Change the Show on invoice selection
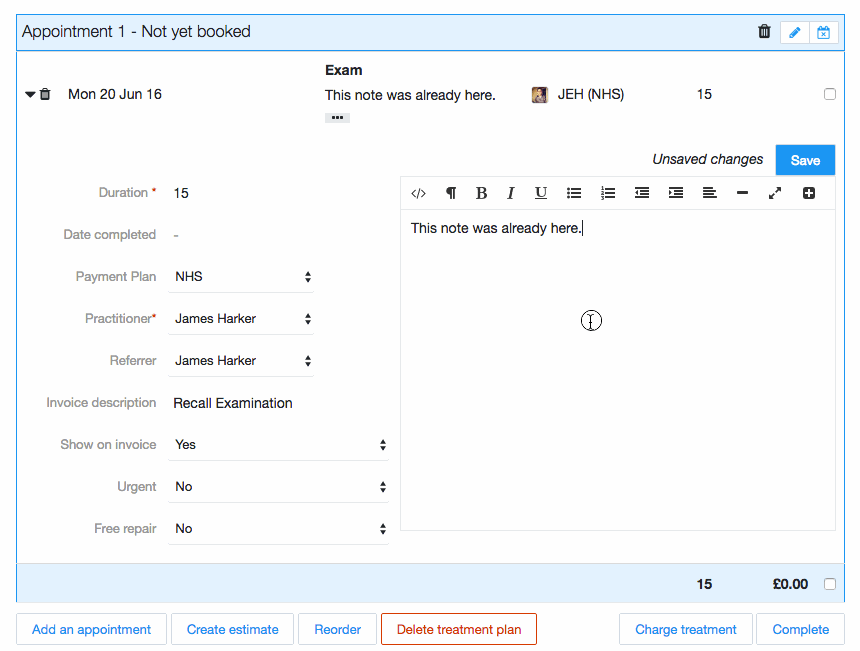Image resolution: width=860 pixels, height=651 pixels. pos(279,445)
